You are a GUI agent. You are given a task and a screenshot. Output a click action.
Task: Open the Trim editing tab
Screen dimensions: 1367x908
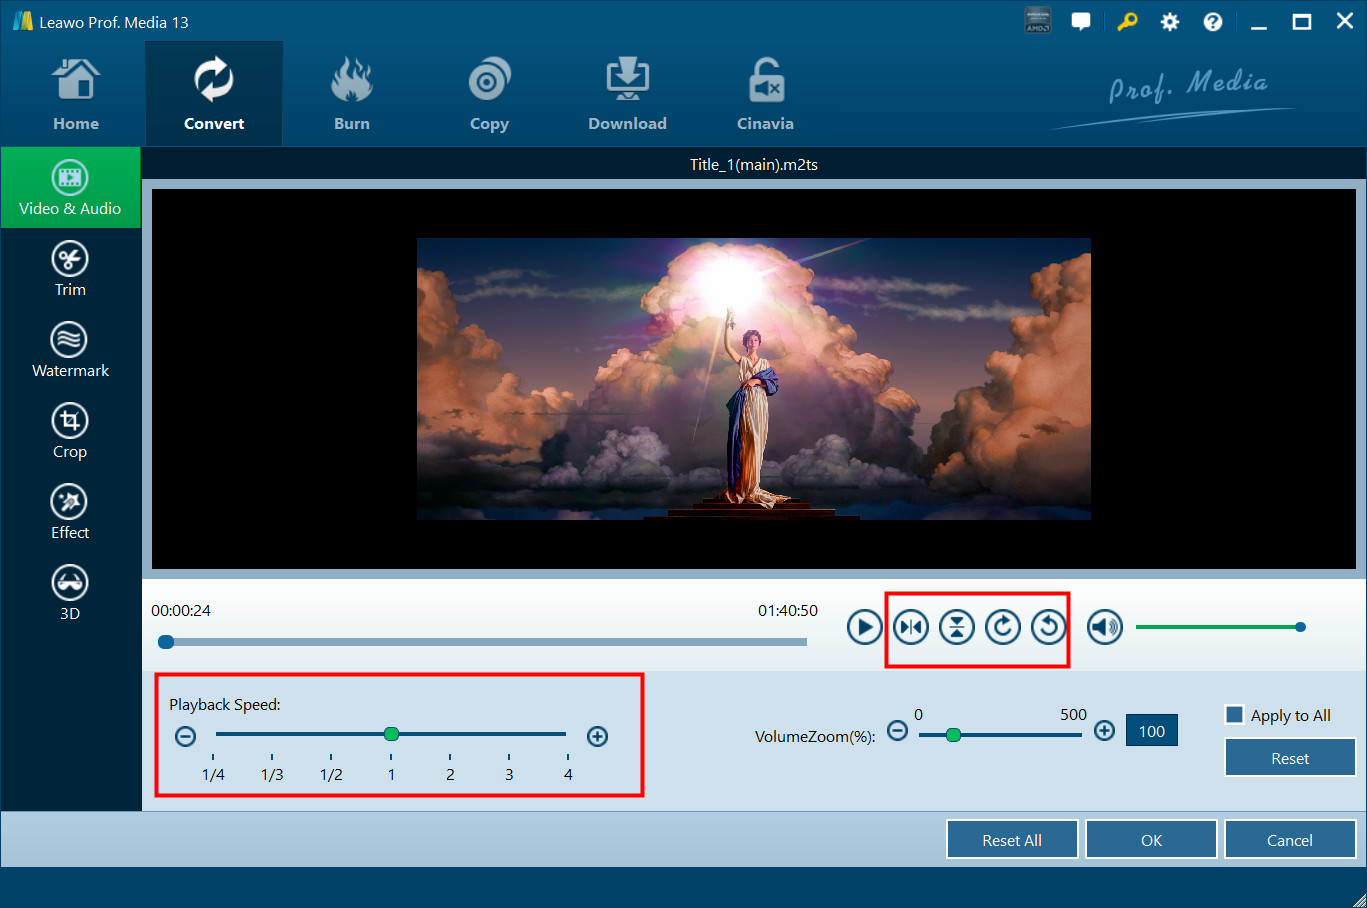point(70,269)
